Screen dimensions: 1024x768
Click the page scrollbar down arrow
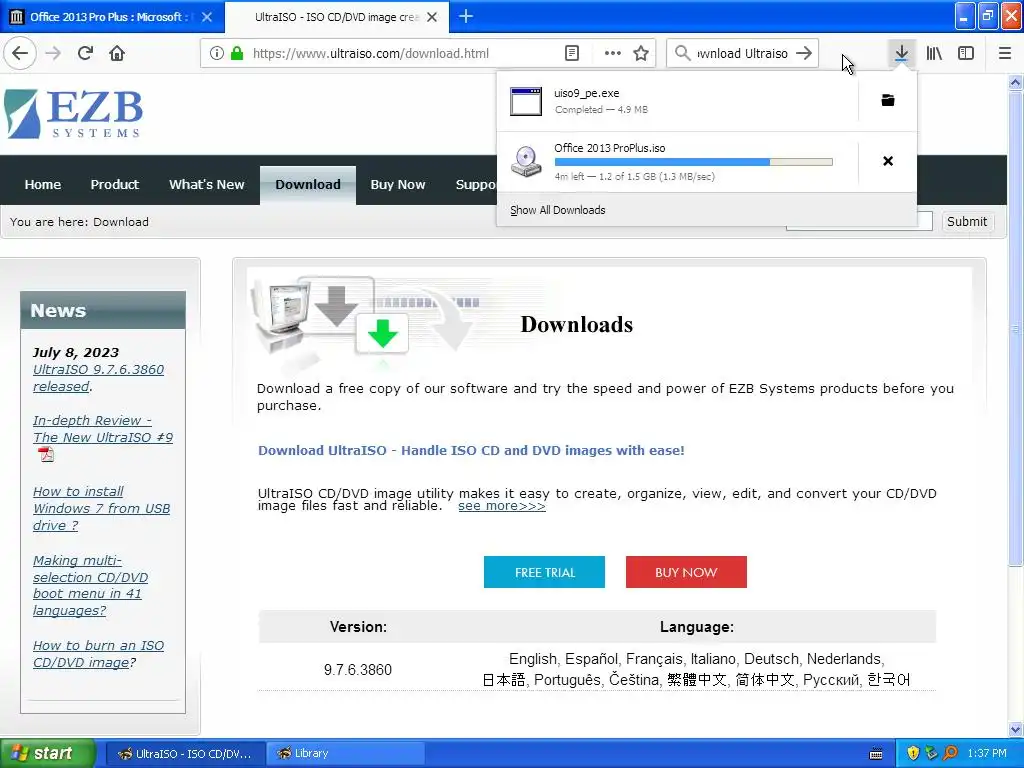click(1015, 729)
